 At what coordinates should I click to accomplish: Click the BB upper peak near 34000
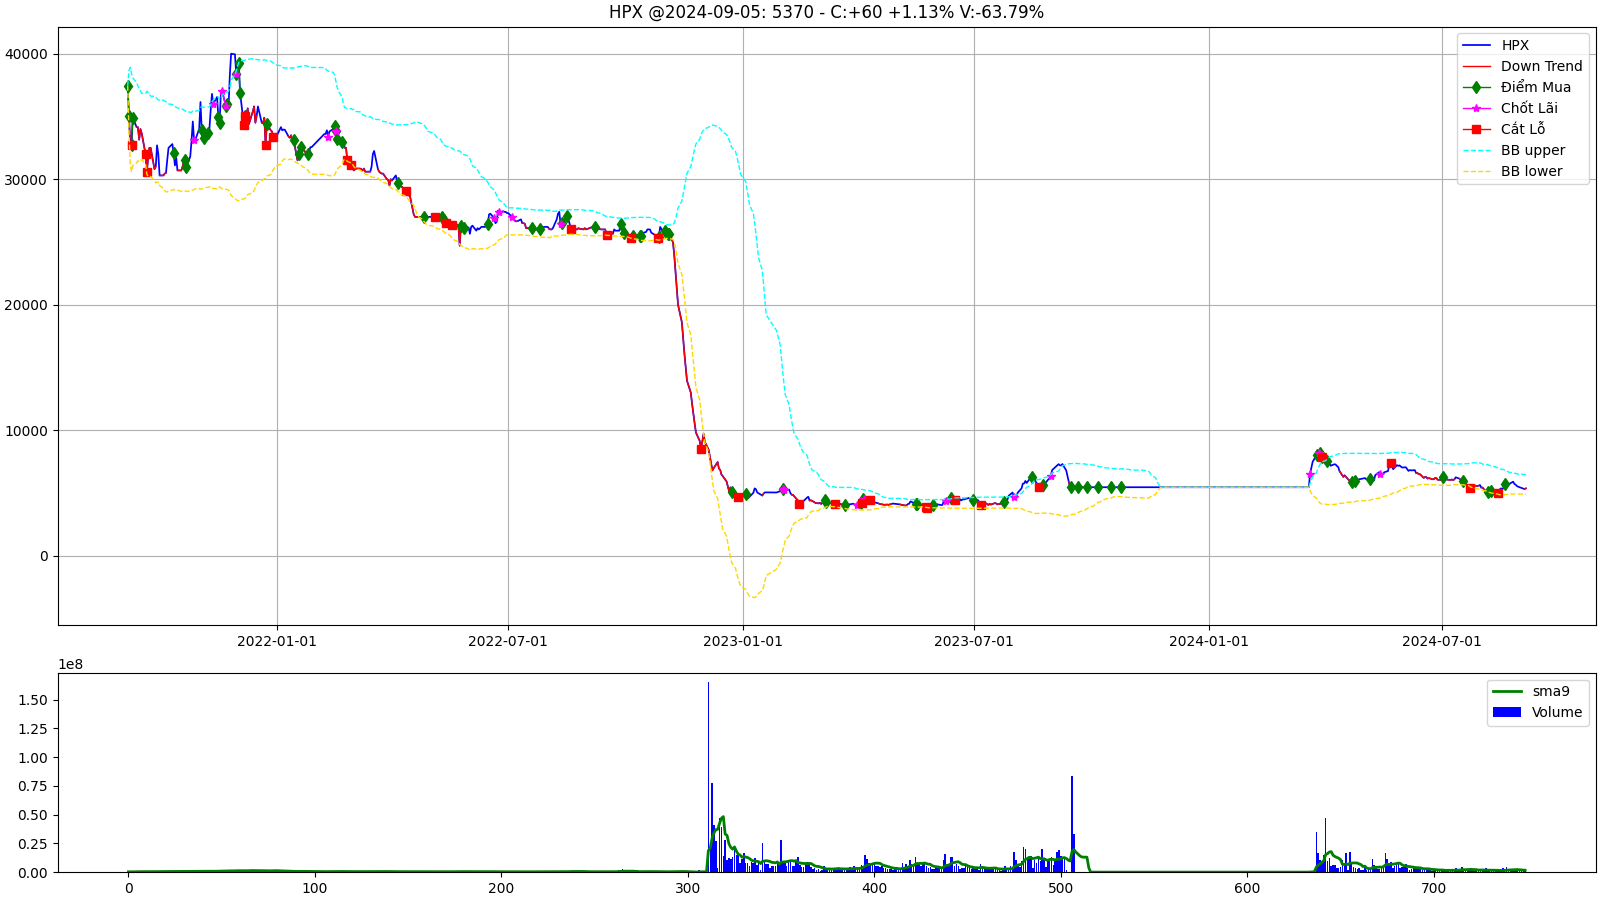pos(712,125)
